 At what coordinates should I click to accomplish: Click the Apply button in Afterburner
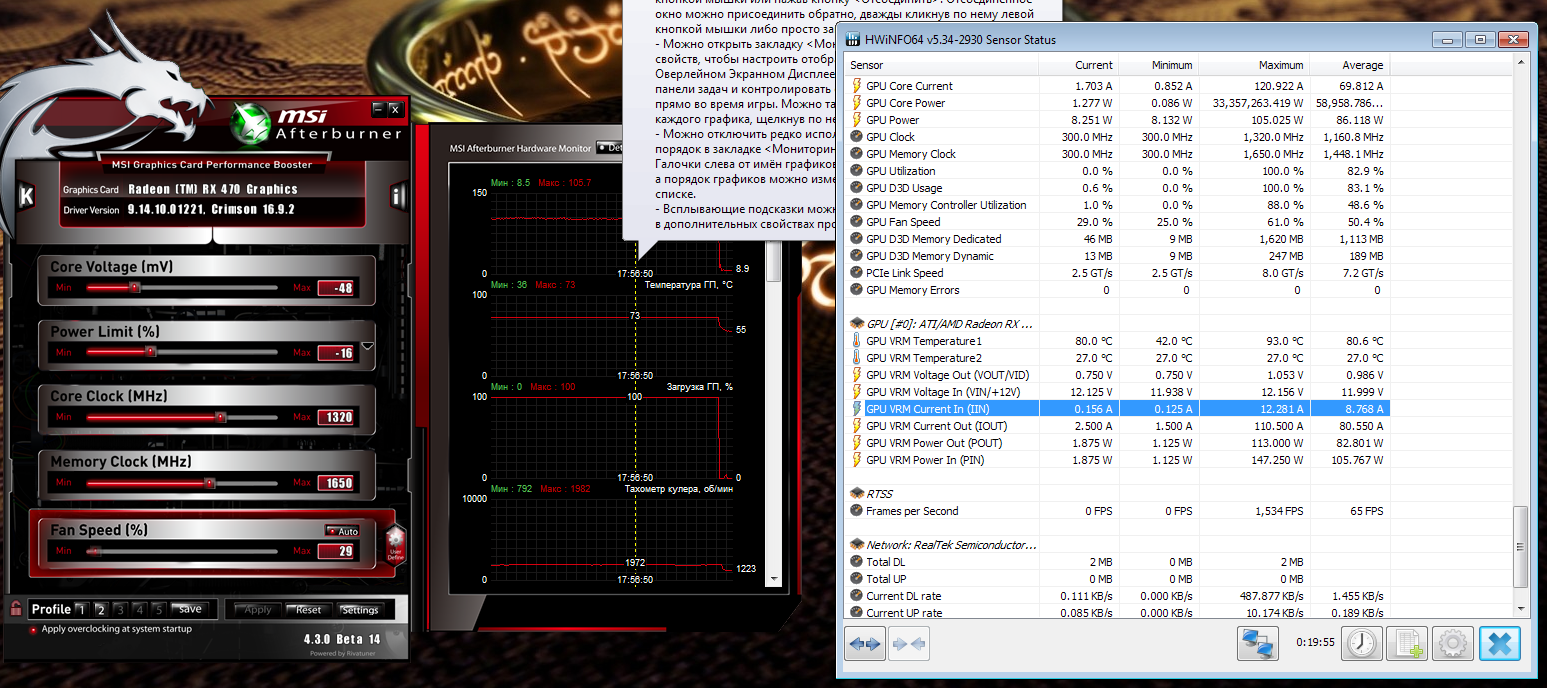coord(257,610)
